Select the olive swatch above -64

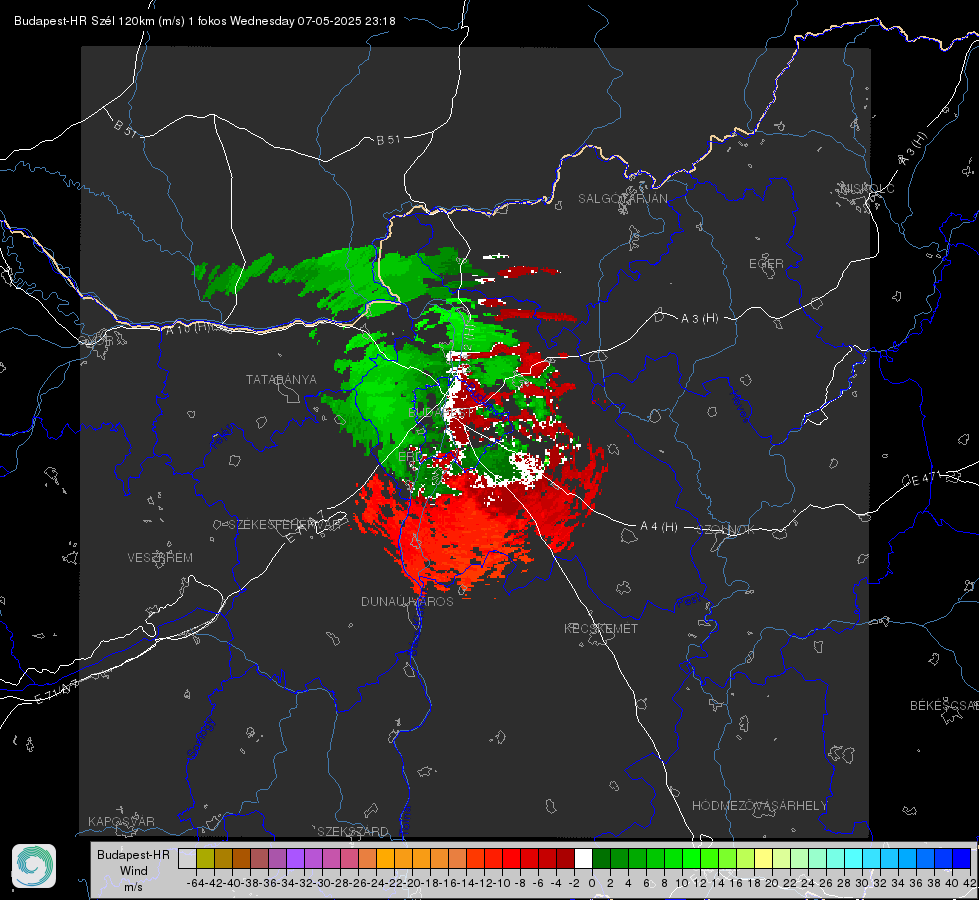[205, 858]
